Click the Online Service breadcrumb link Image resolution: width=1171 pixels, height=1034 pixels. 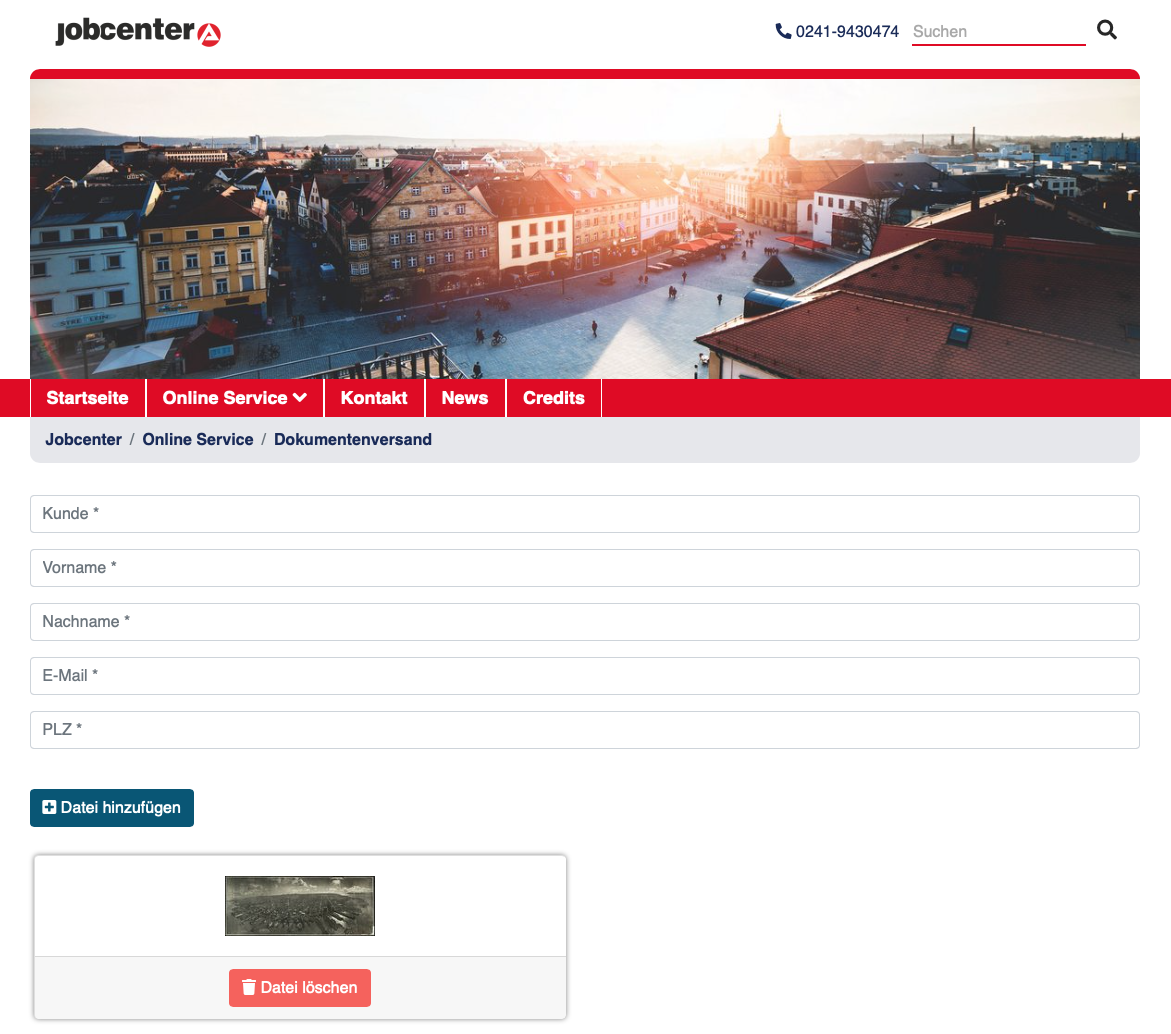click(198, 440)
